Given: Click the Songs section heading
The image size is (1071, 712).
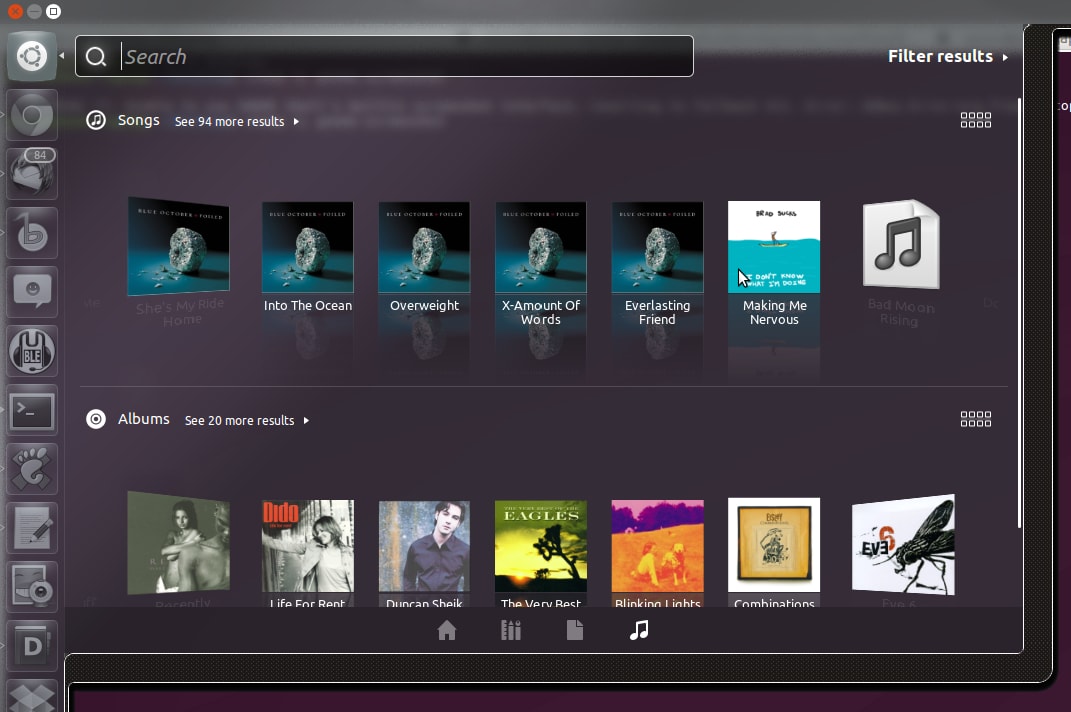Looking at the screenshot, I should [139, 120].
